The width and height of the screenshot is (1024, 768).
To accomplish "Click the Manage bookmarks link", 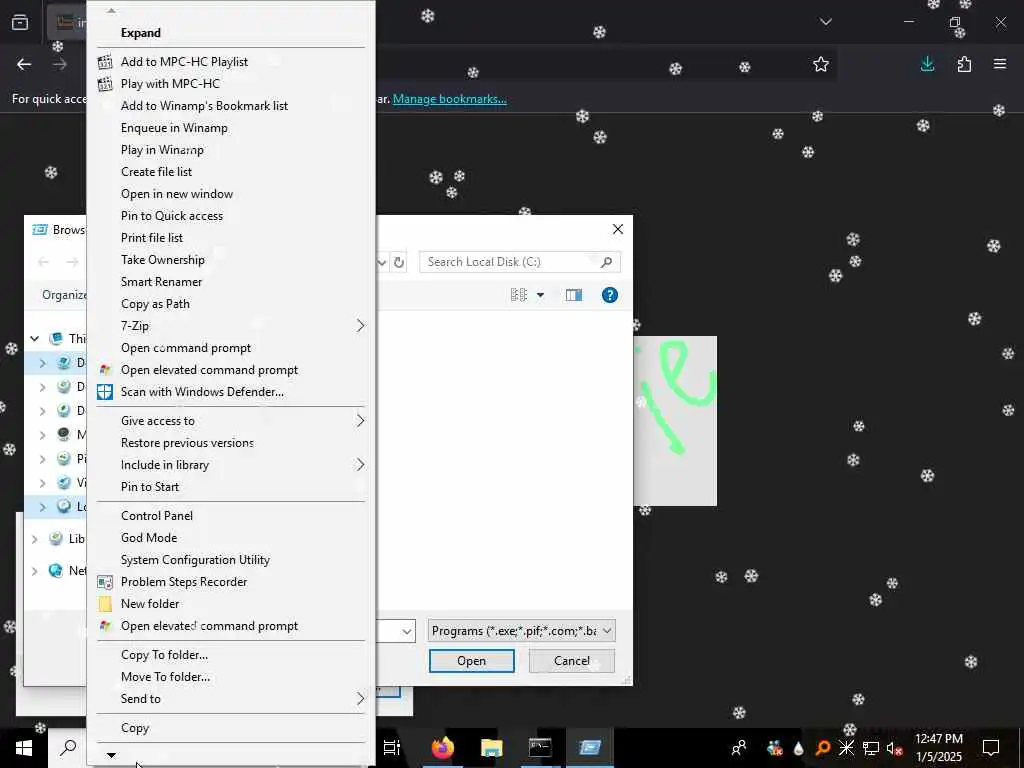I will point(449,99).
